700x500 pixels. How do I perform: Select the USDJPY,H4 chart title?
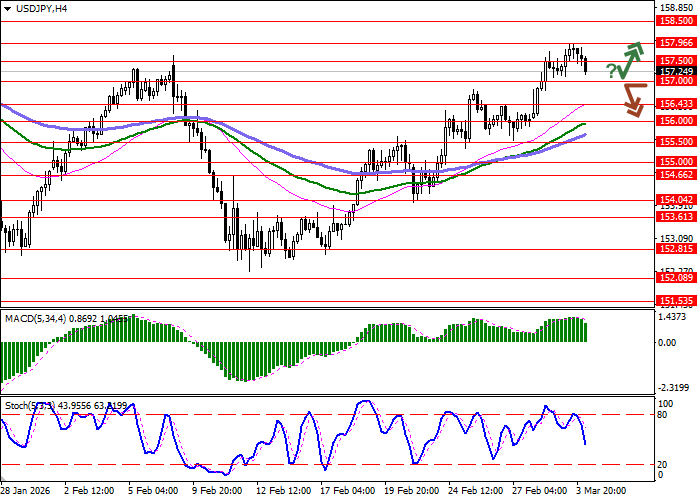[x=35, y=8]
